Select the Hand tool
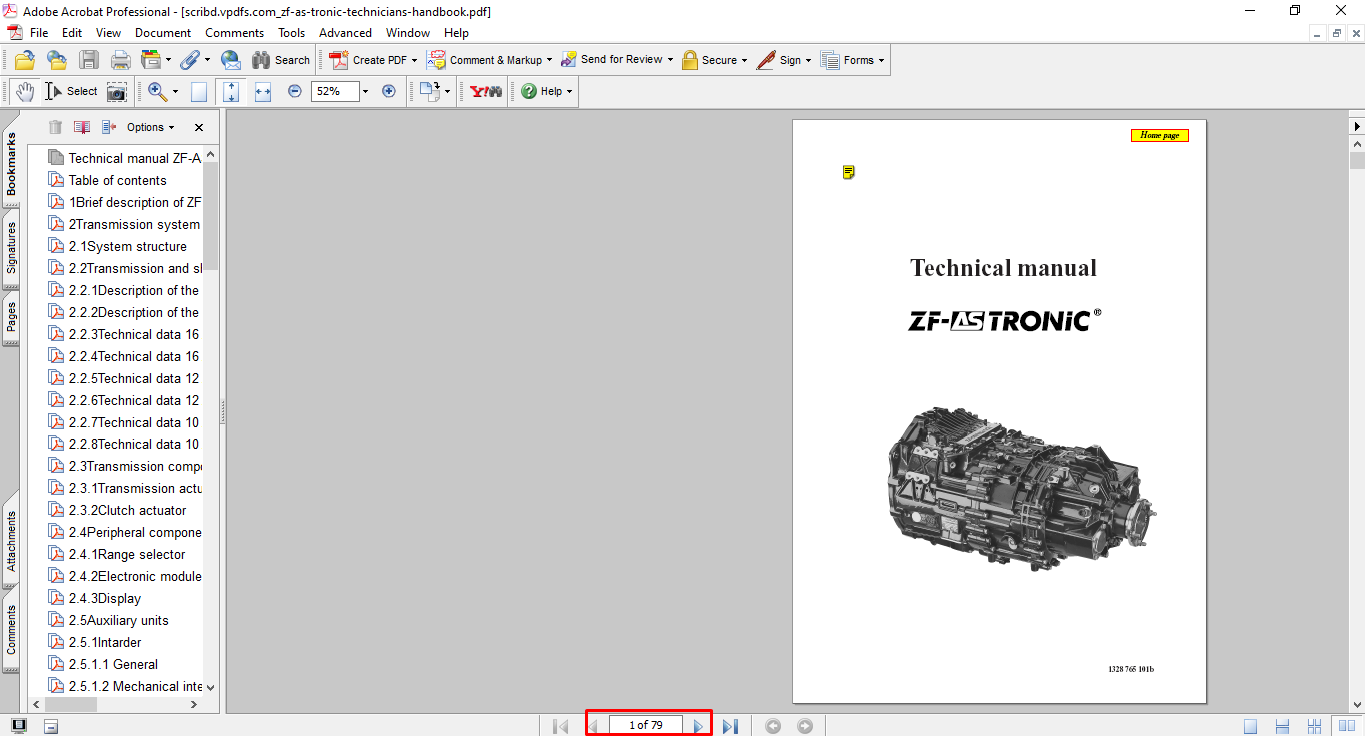The height and width of the screenshot is (736, 1365). point(24,91)
